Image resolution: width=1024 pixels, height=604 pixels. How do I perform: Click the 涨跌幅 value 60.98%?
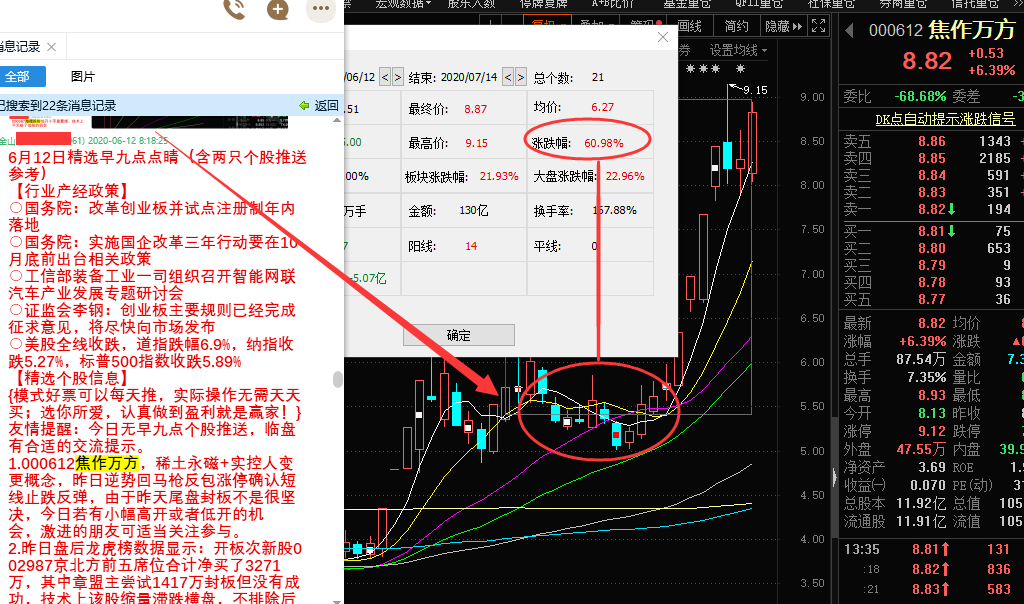click(x=603, y=143)
